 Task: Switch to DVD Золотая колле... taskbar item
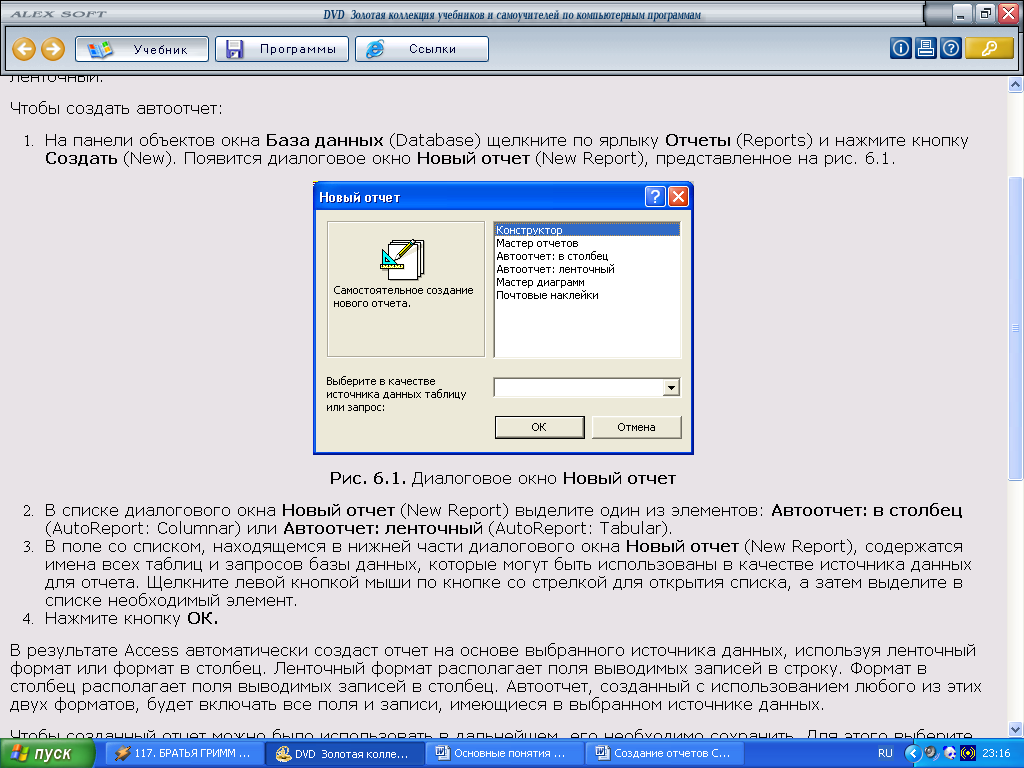[345, 754]
